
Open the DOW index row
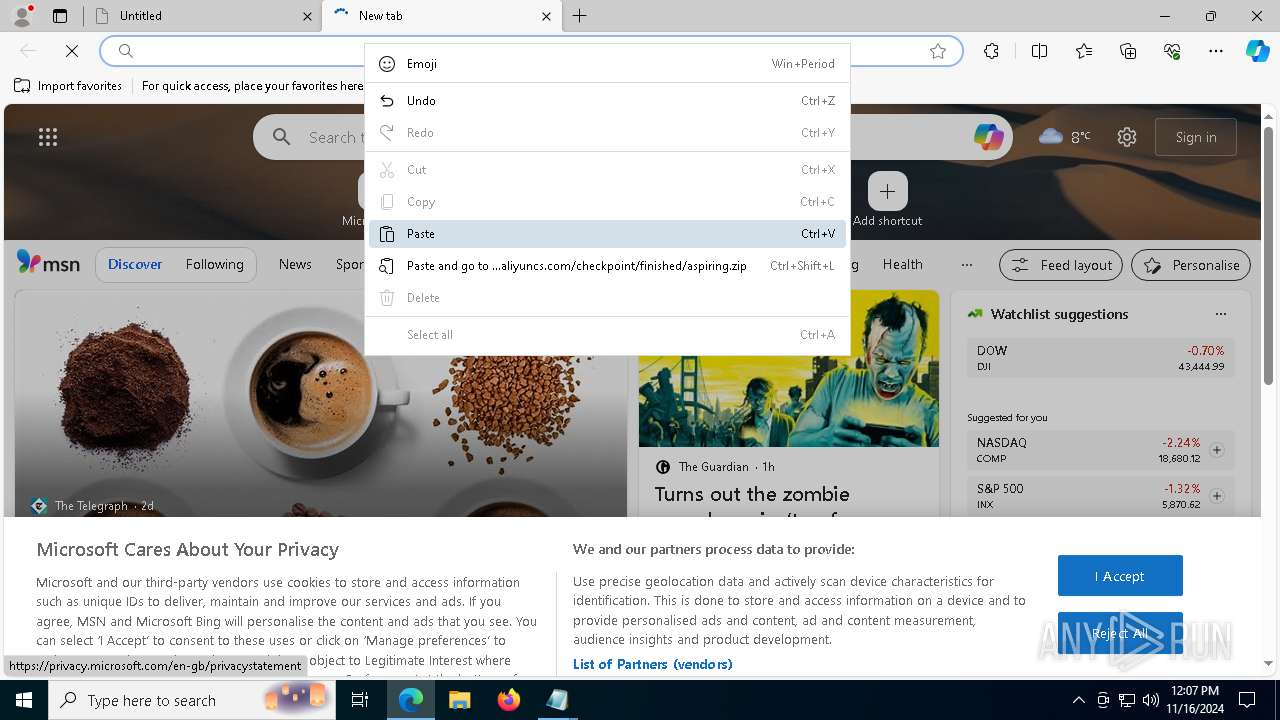(1100, 358)
